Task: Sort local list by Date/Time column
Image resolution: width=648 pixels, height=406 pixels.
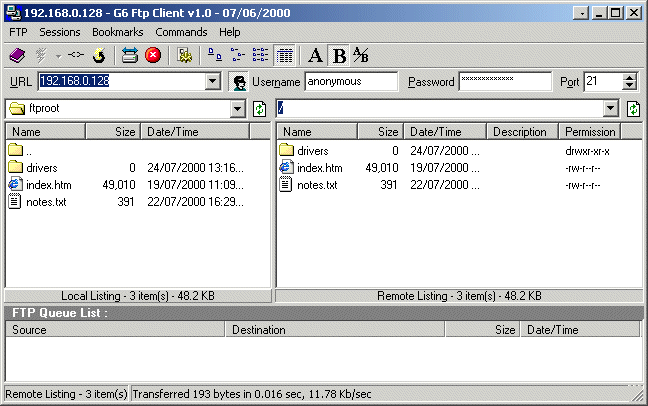Action: pos(195,131)
